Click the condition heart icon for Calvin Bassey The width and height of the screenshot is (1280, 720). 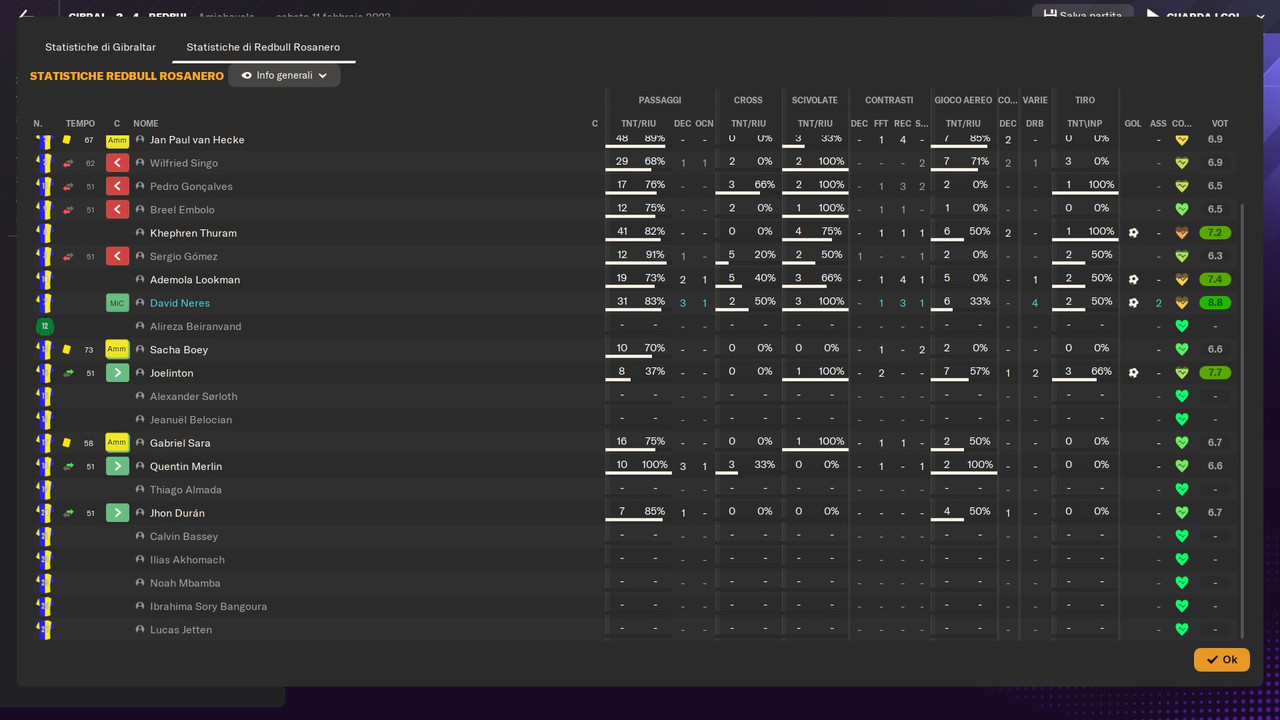click(x=1181, y=536)
